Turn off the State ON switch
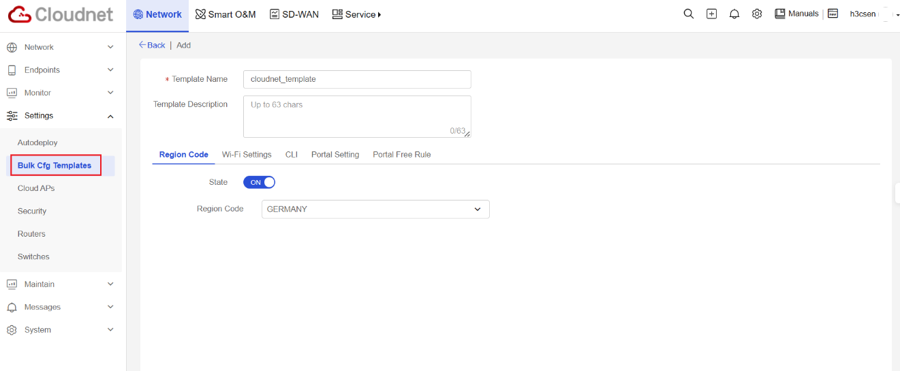Viewport: 900px width, 371px height. [x=259, y=182]
